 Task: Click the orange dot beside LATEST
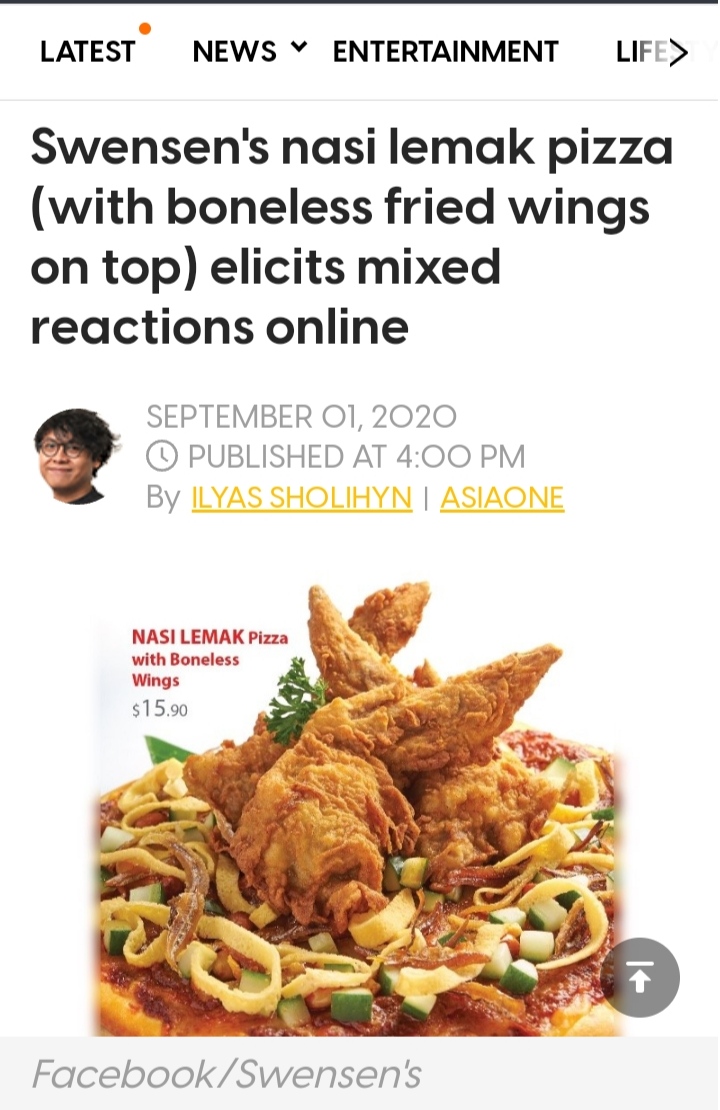coord(144,28)
